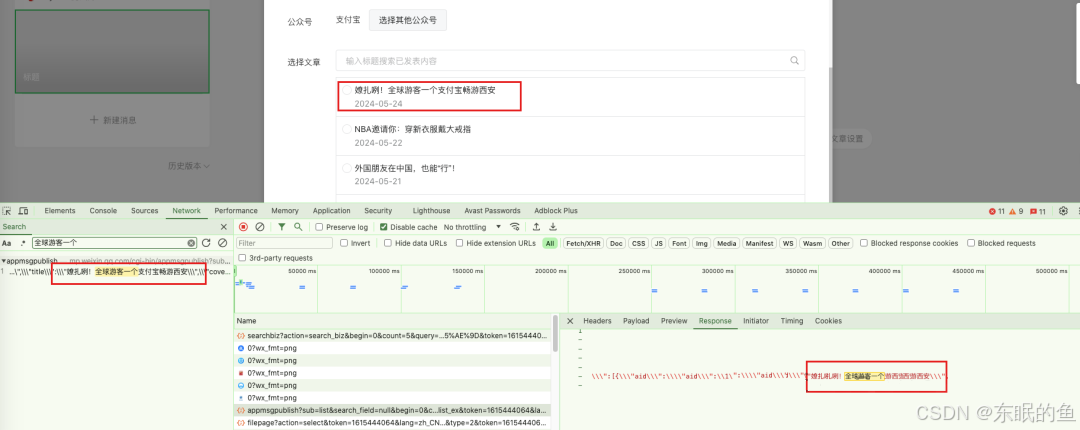1080x430 pixels.
Task: Click the 9 warnings counter icon
Action: coord(1017,212)
